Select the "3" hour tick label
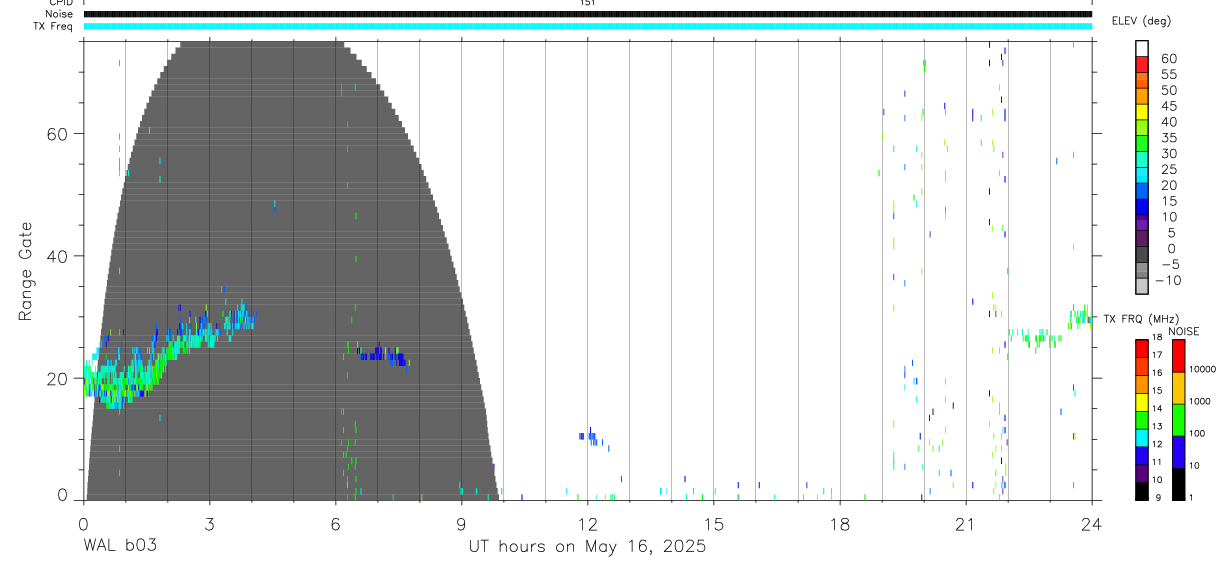Image resolution: width=1228 pixels, height=567 pixels. tap(208, 523)
